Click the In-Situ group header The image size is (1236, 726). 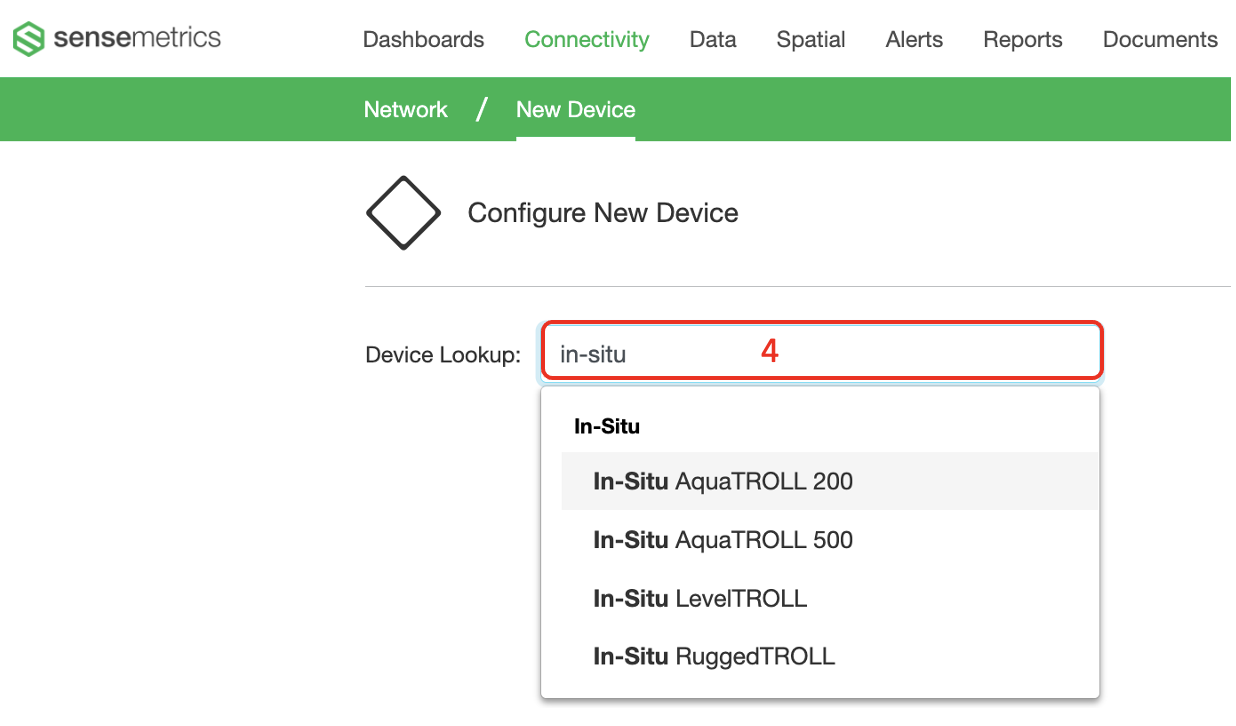[x=607, y=426]
